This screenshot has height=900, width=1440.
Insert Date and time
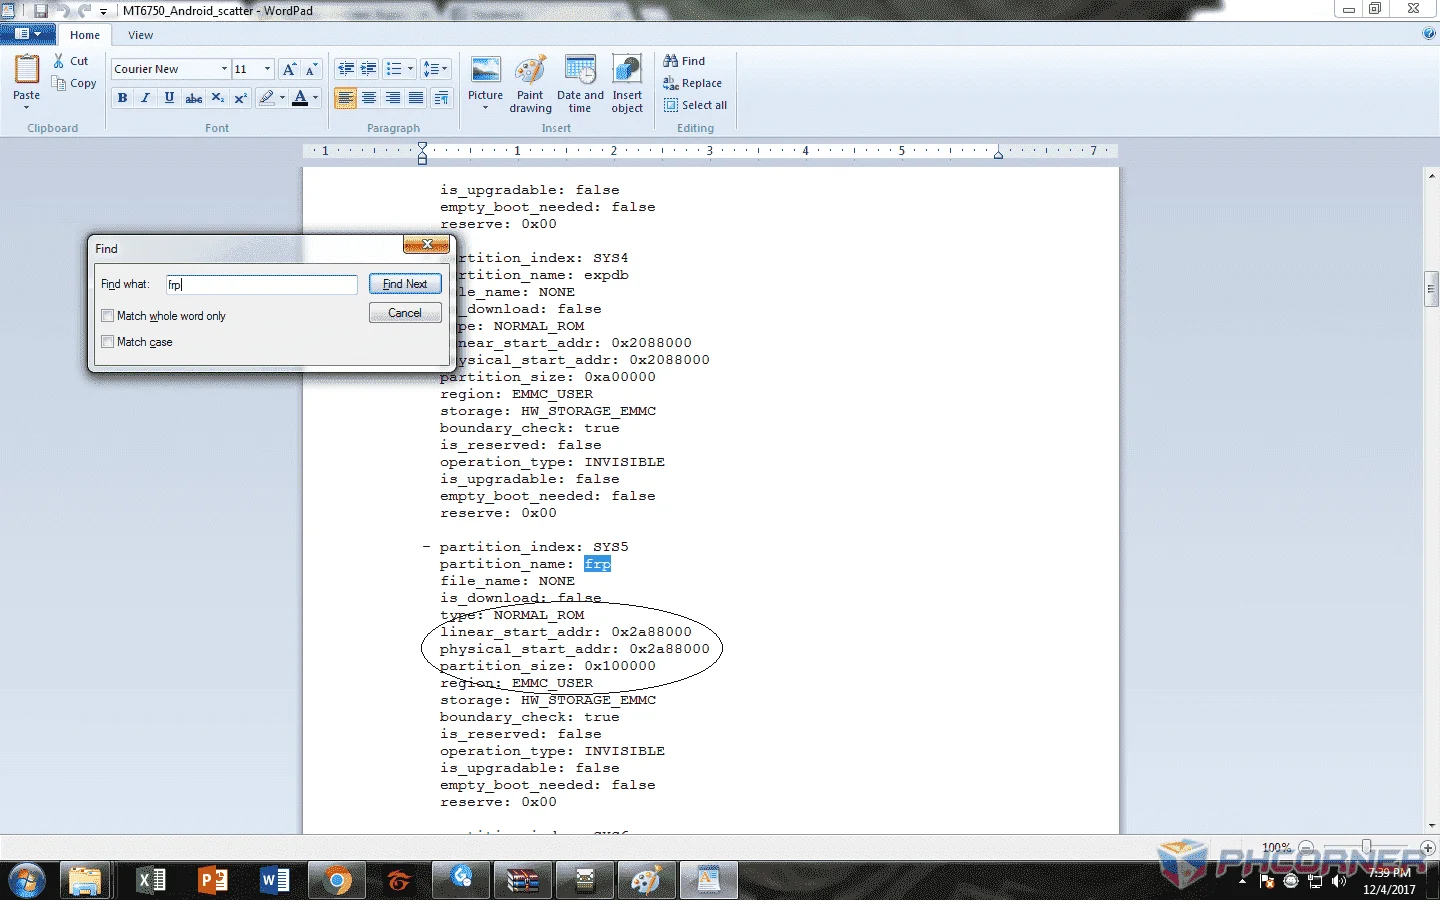(x=580, y=84)
